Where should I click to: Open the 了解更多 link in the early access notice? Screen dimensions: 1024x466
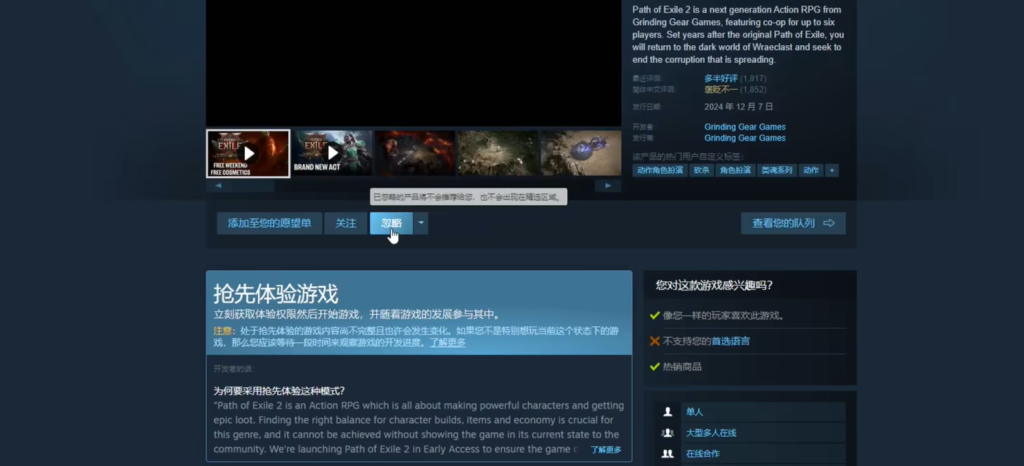[x=448, y=342]
